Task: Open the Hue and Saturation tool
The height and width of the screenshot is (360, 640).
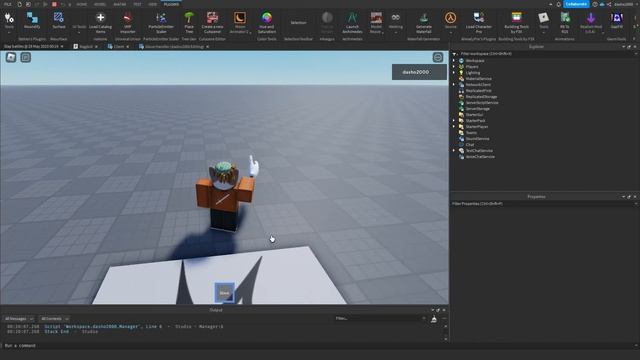Action: pos(267,22)
